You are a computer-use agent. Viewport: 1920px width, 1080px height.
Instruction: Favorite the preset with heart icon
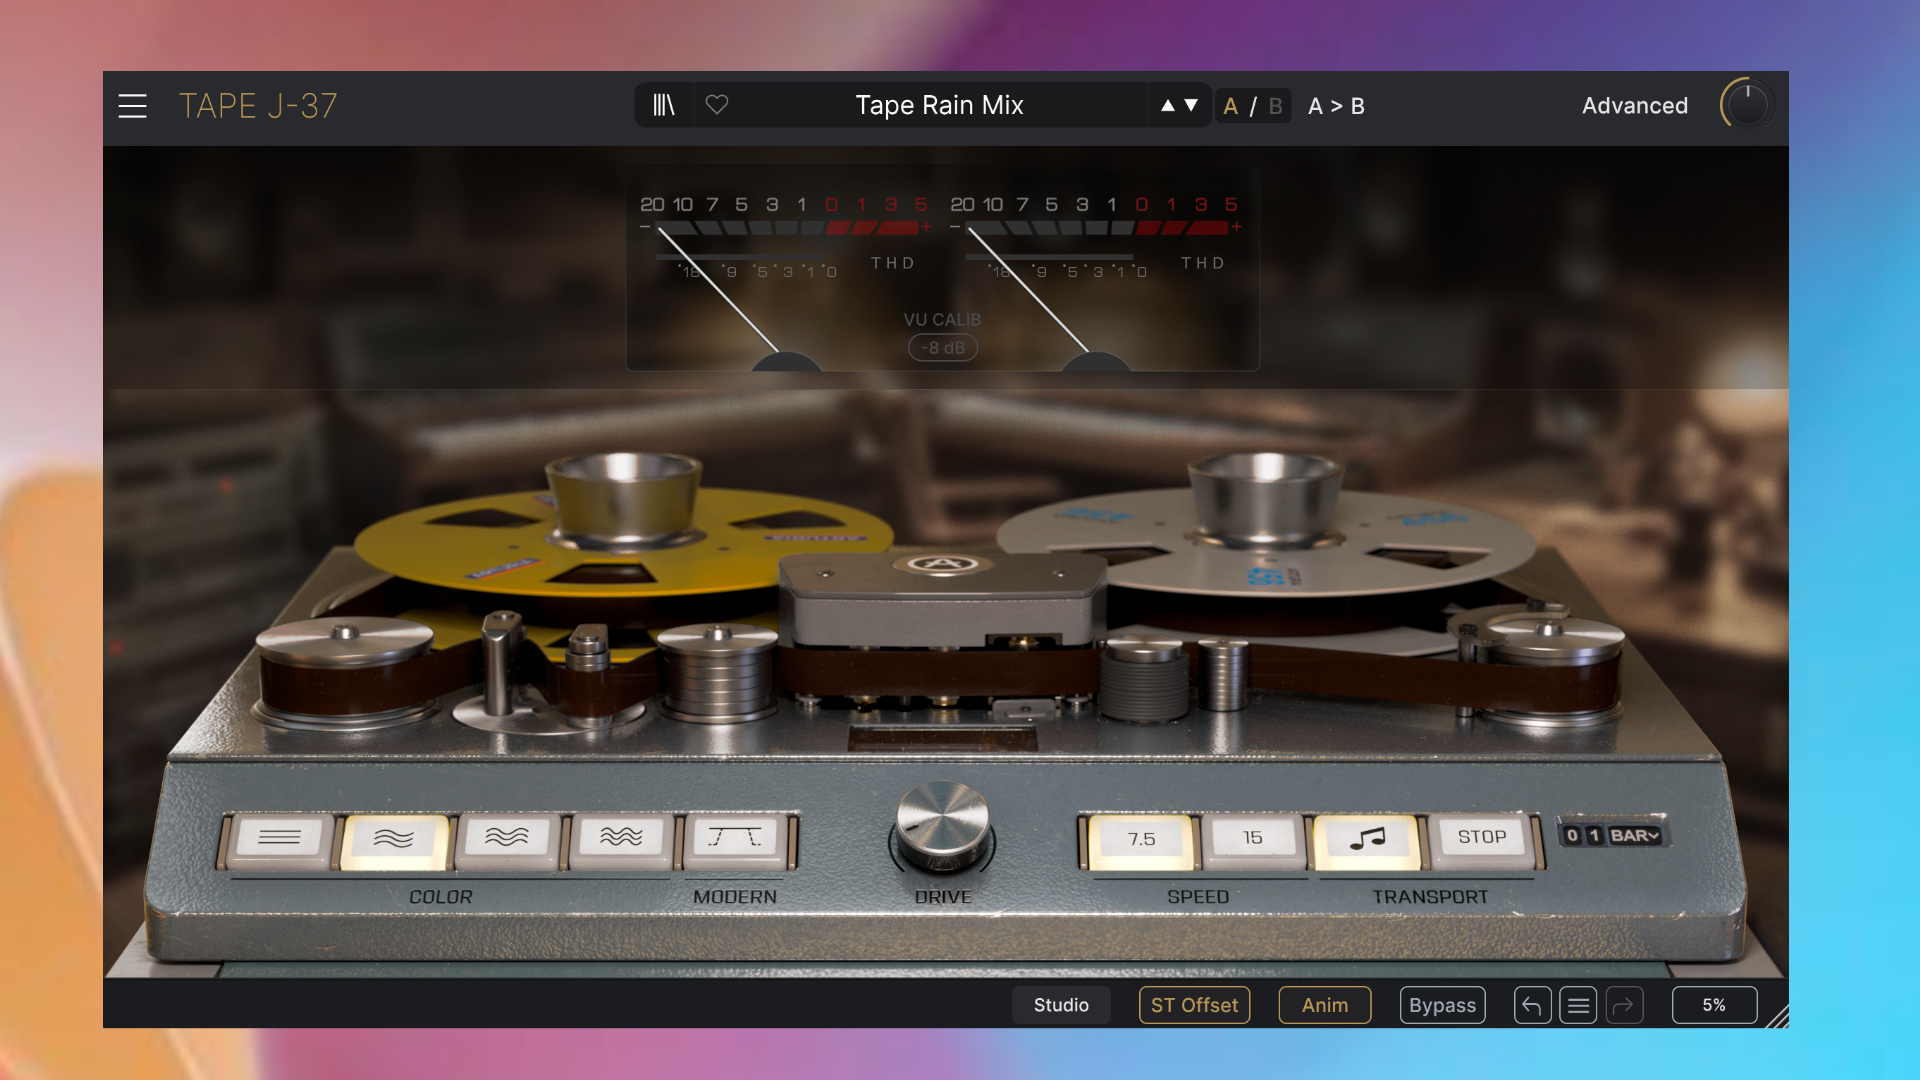coord(717,105)
